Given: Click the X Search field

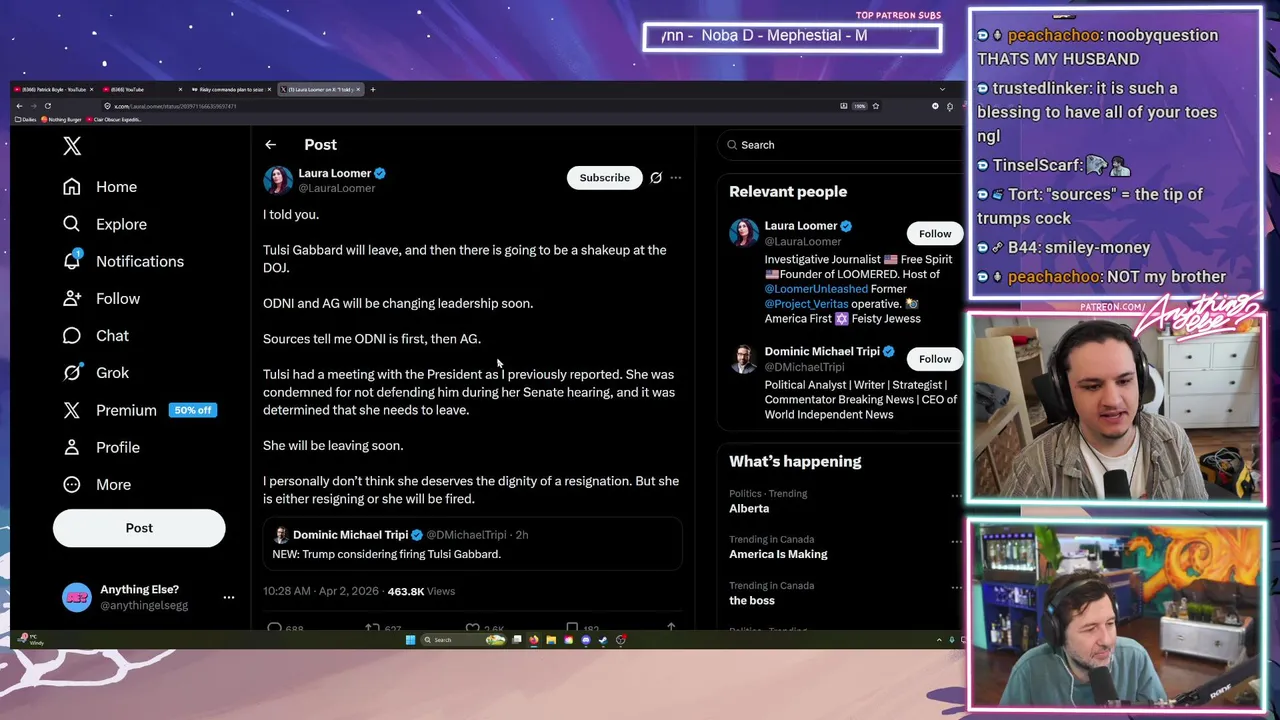Looking at the screenshot, I should 840,145.
